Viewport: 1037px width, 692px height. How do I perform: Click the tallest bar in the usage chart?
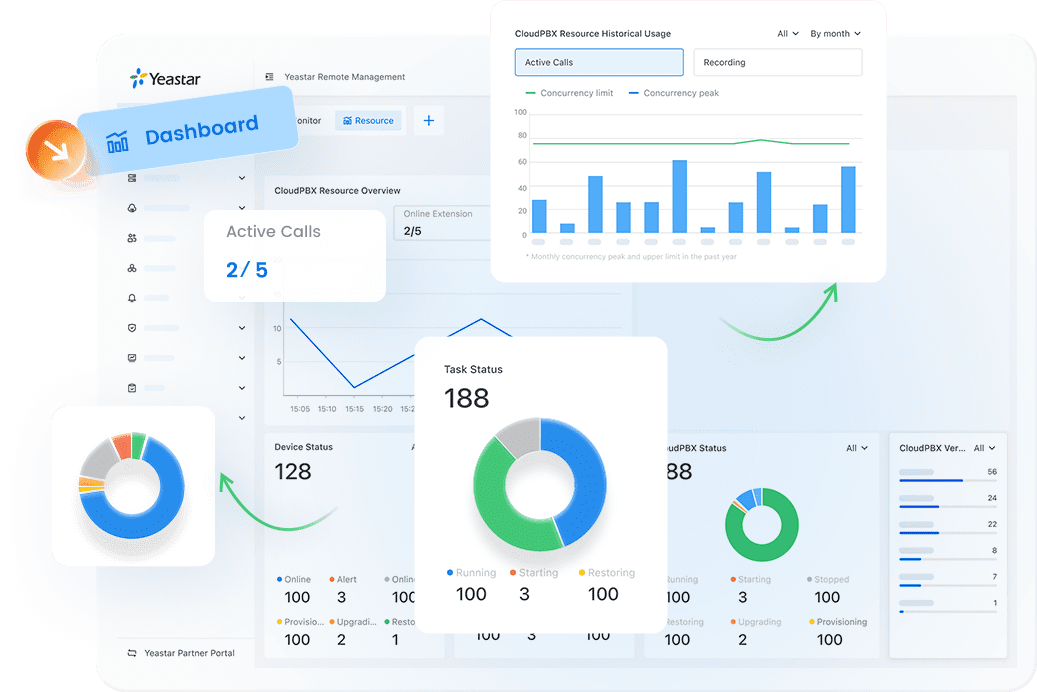point(679,196)
